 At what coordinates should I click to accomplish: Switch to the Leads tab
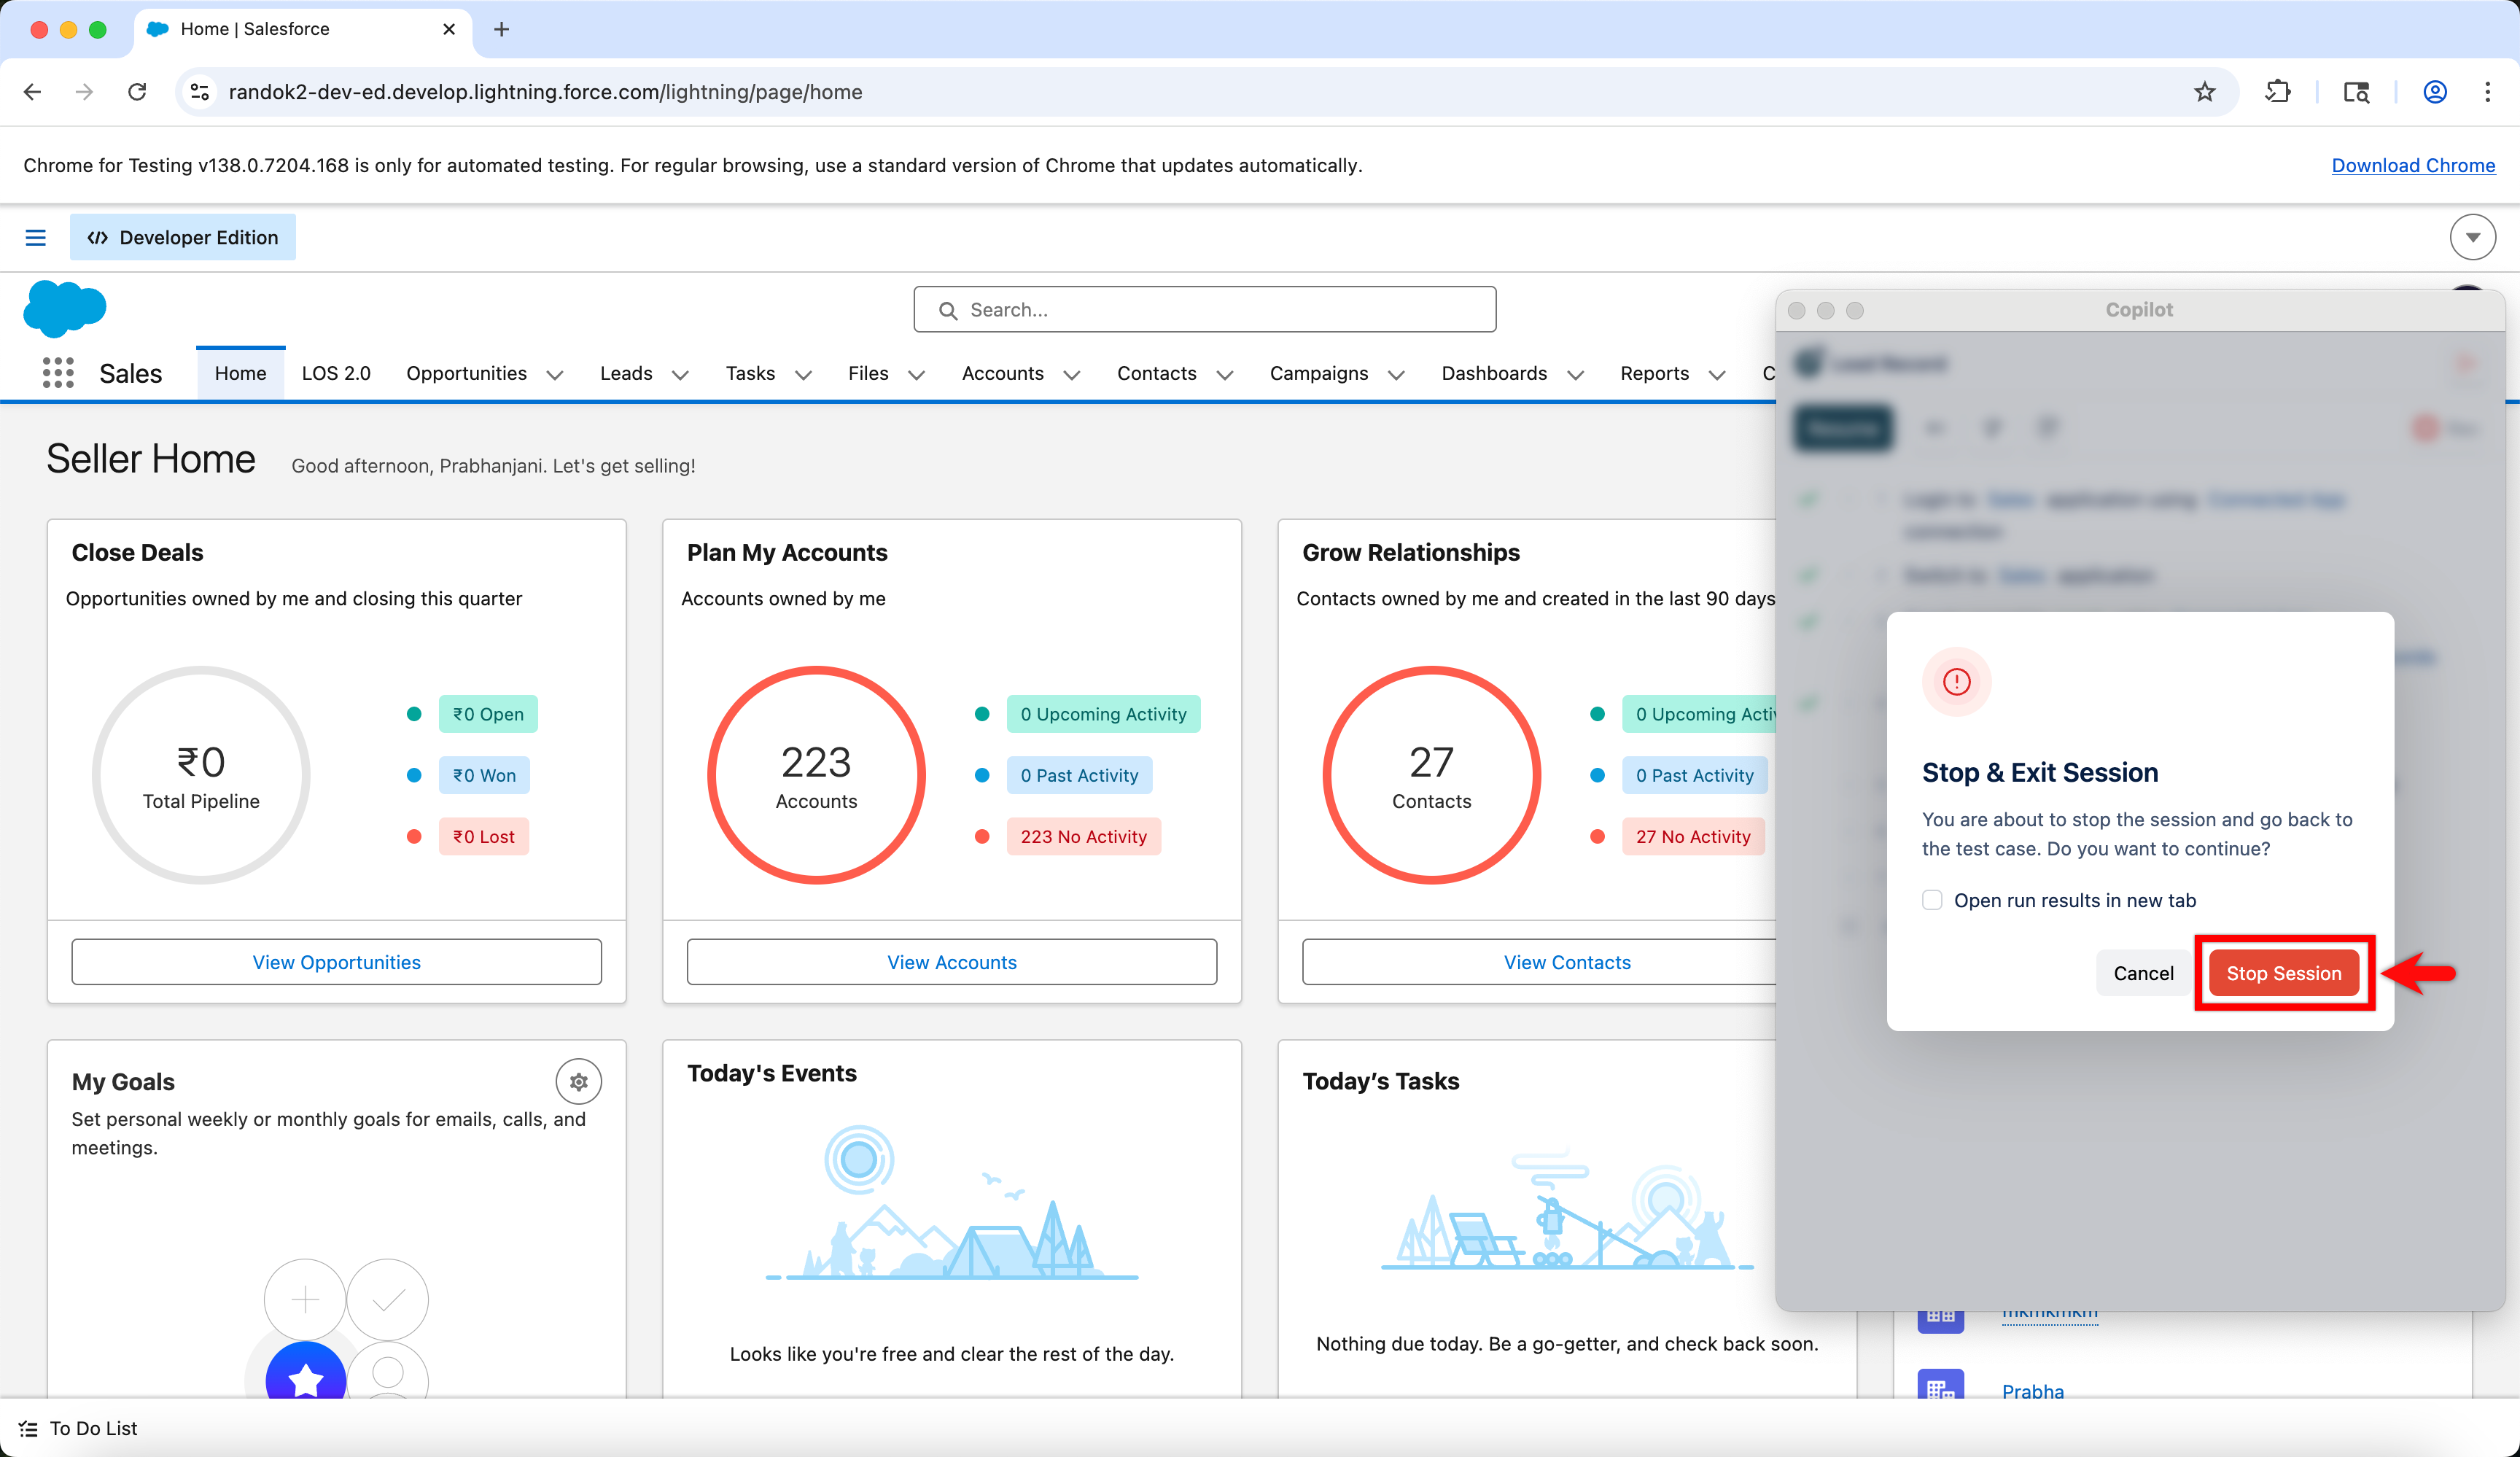626,373
